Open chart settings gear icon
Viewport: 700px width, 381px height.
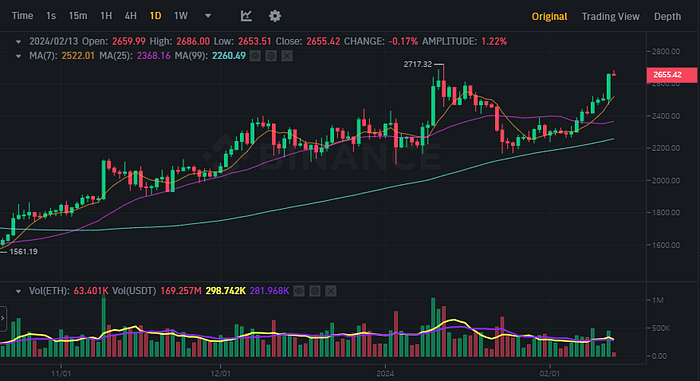275,16
